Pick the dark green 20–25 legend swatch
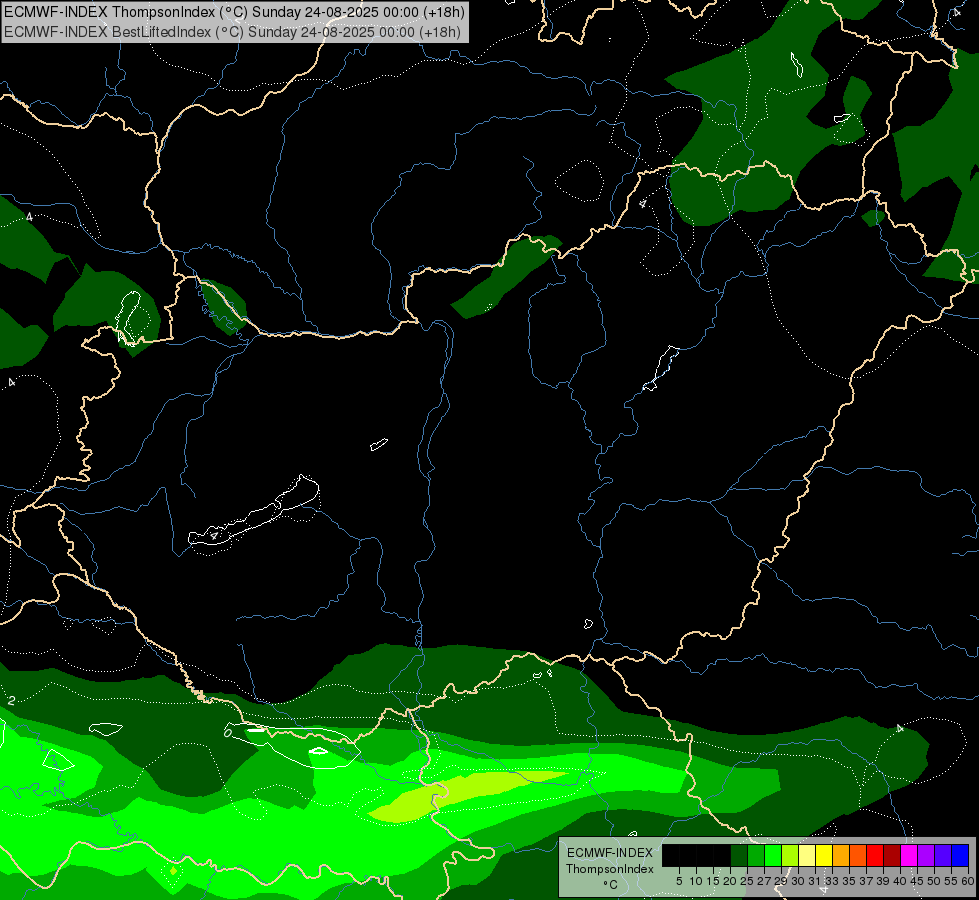 click(739, 855)
